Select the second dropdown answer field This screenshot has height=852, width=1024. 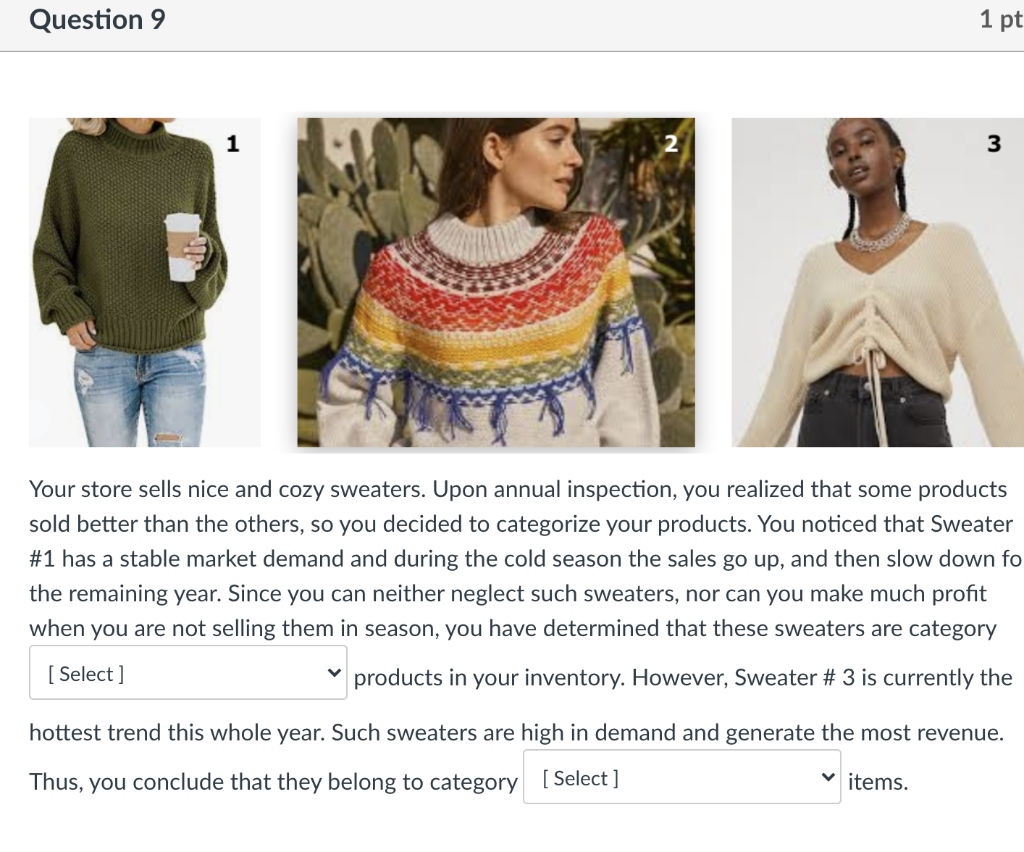coord(680,776)
